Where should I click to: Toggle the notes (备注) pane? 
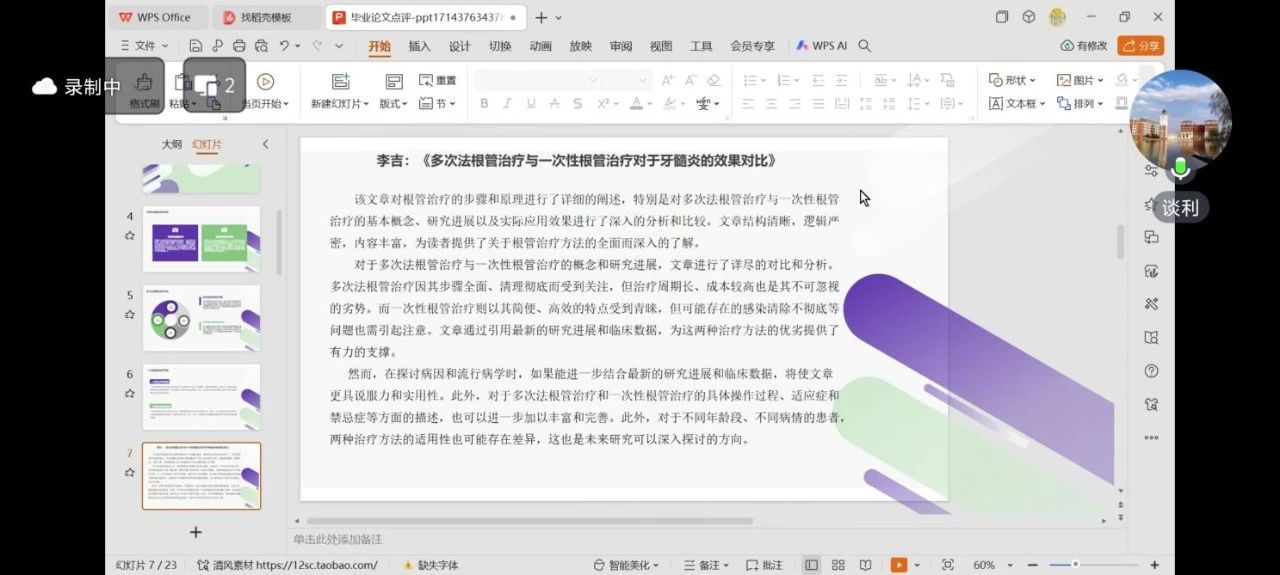[703, 565]
